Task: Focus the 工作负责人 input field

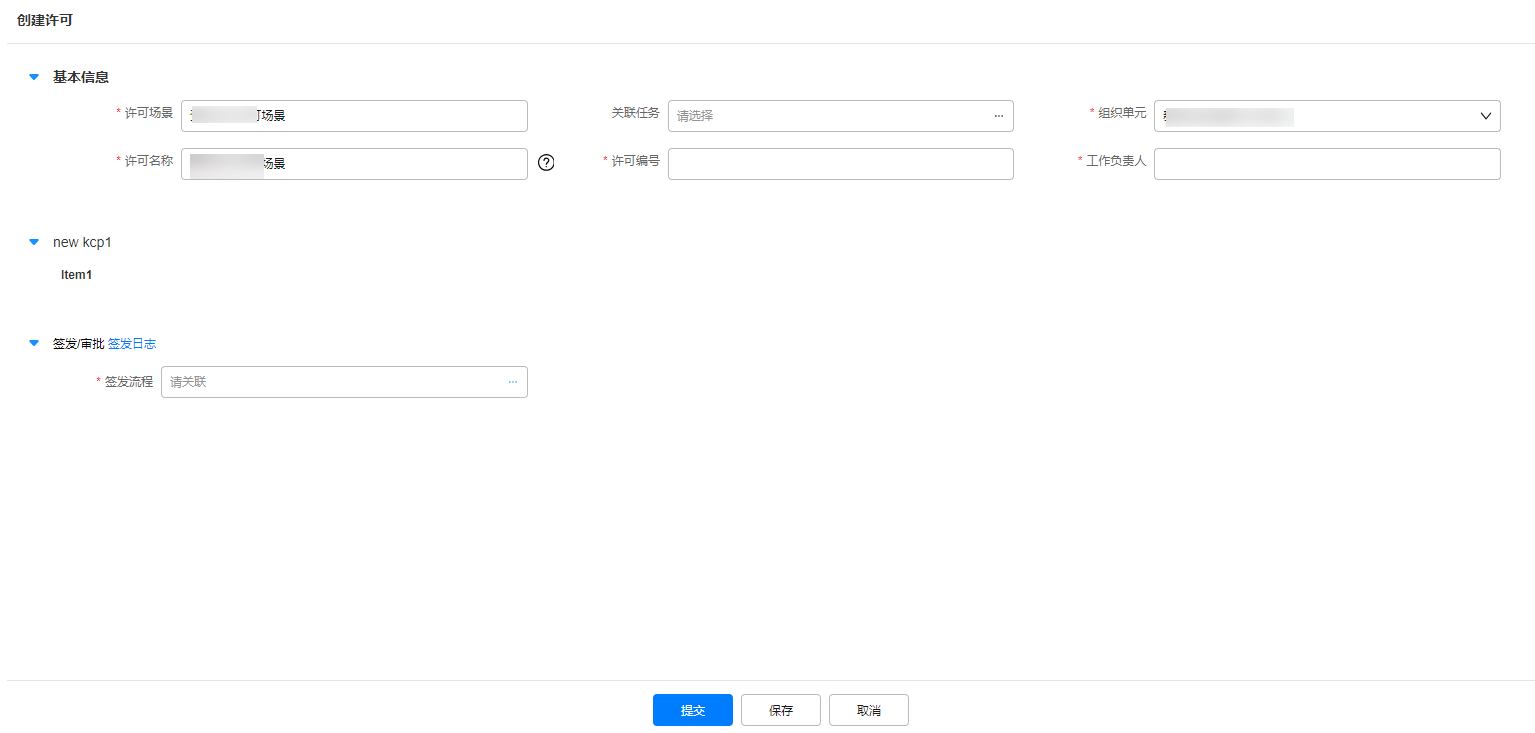Action: point(1327,164)
